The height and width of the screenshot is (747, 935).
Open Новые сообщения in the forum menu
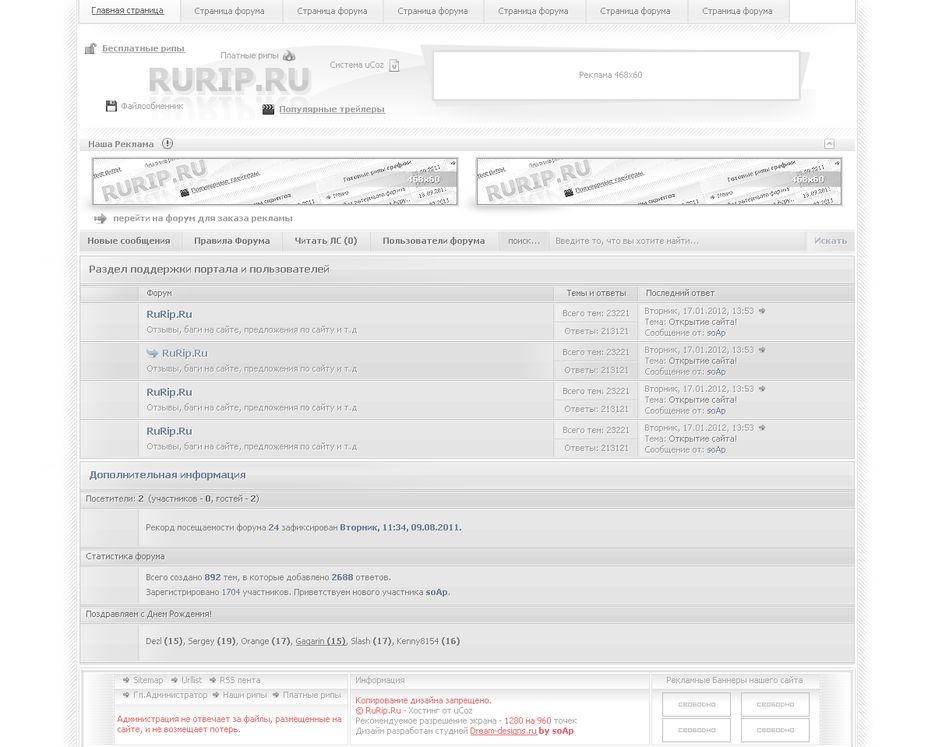click(129, 241)
